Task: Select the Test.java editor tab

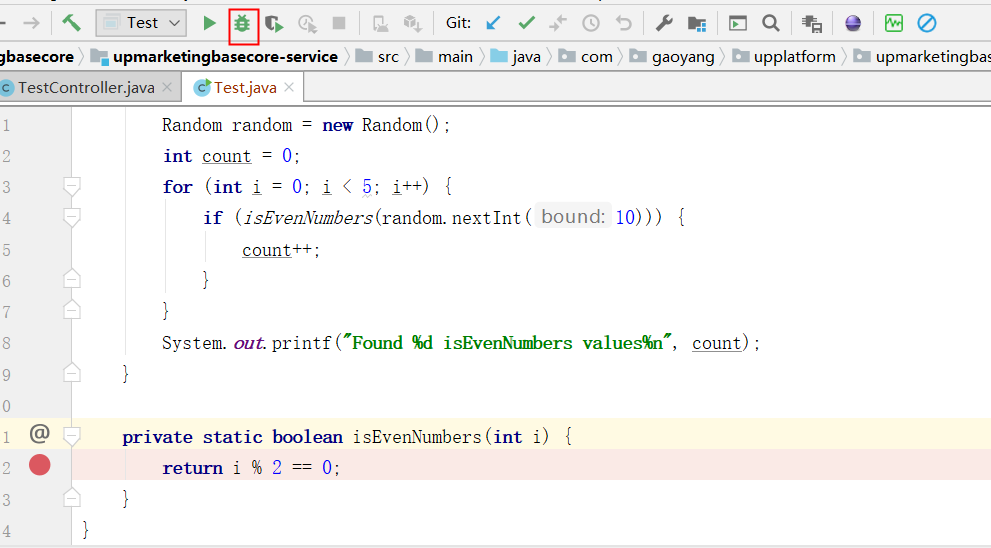Action: point(245,88)
